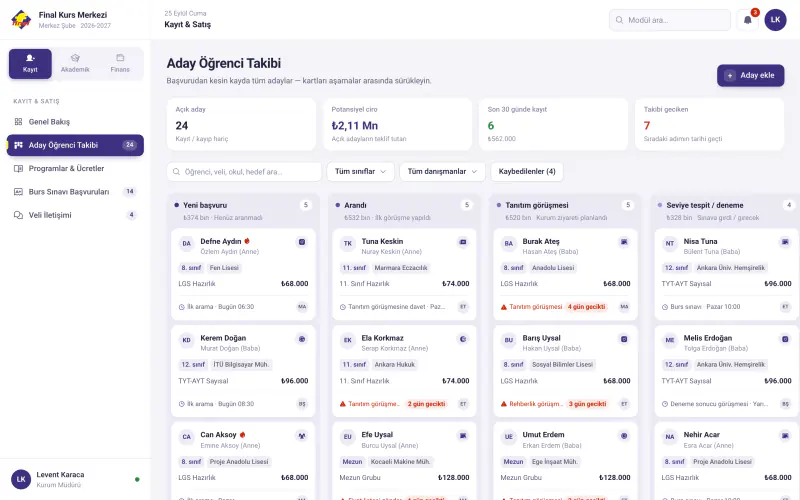Screen dimensions: 800x500
Task: Click the Yeni başvuru column header
Action: pyautogui.click(x=243, y=210)
